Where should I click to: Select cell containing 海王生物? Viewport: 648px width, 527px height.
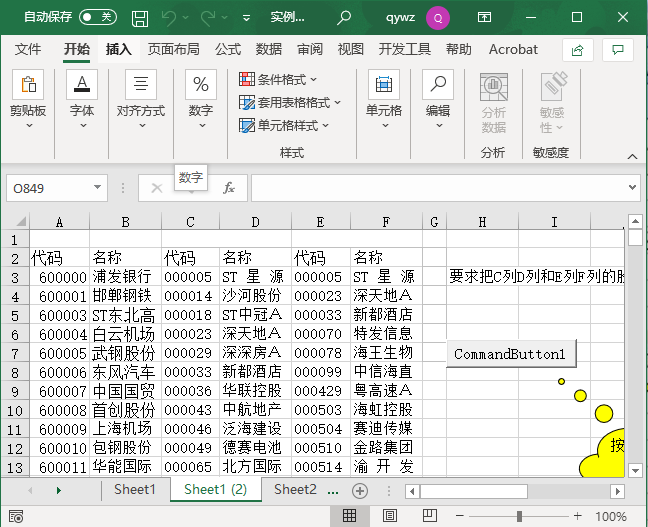pyautogui.click(x=386, y=353)
